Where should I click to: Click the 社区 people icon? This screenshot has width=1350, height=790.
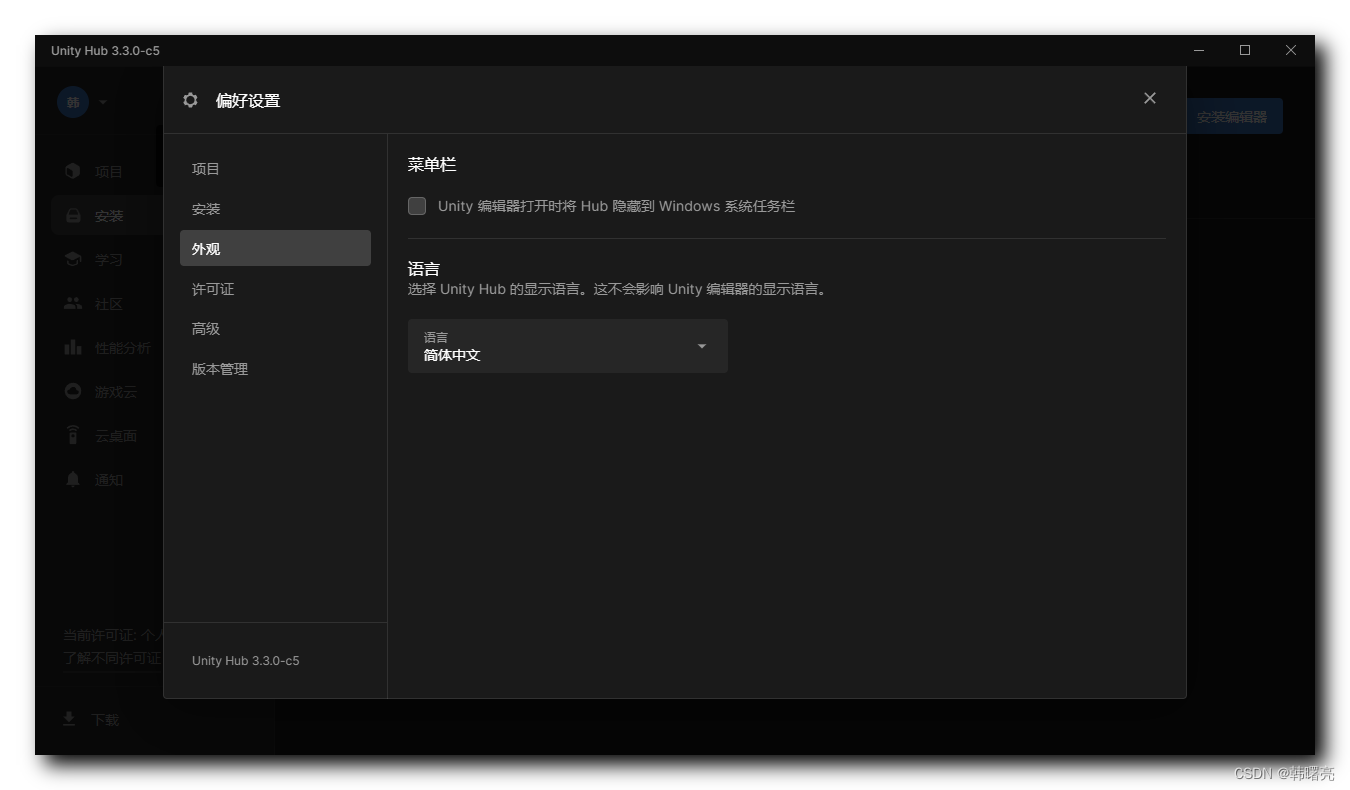[73, 303]
